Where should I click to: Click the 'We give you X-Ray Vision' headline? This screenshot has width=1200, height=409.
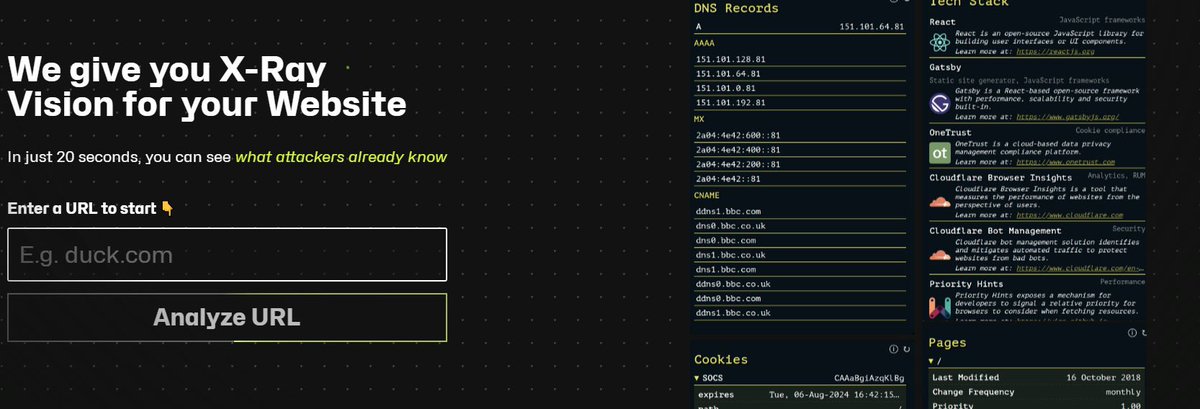point(207,87)
